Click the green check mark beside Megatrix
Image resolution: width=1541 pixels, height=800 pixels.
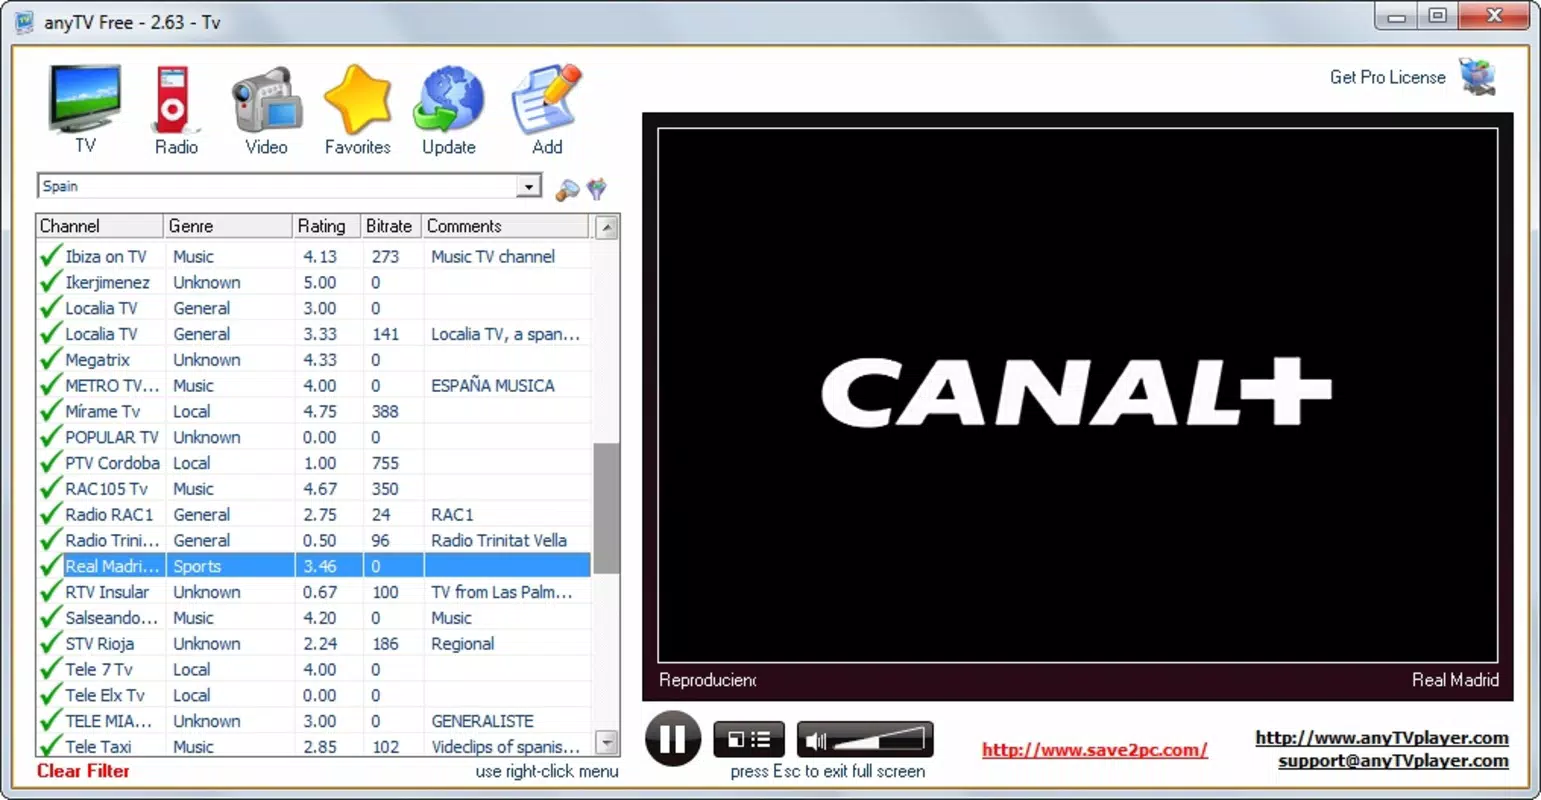pos(50,360)
